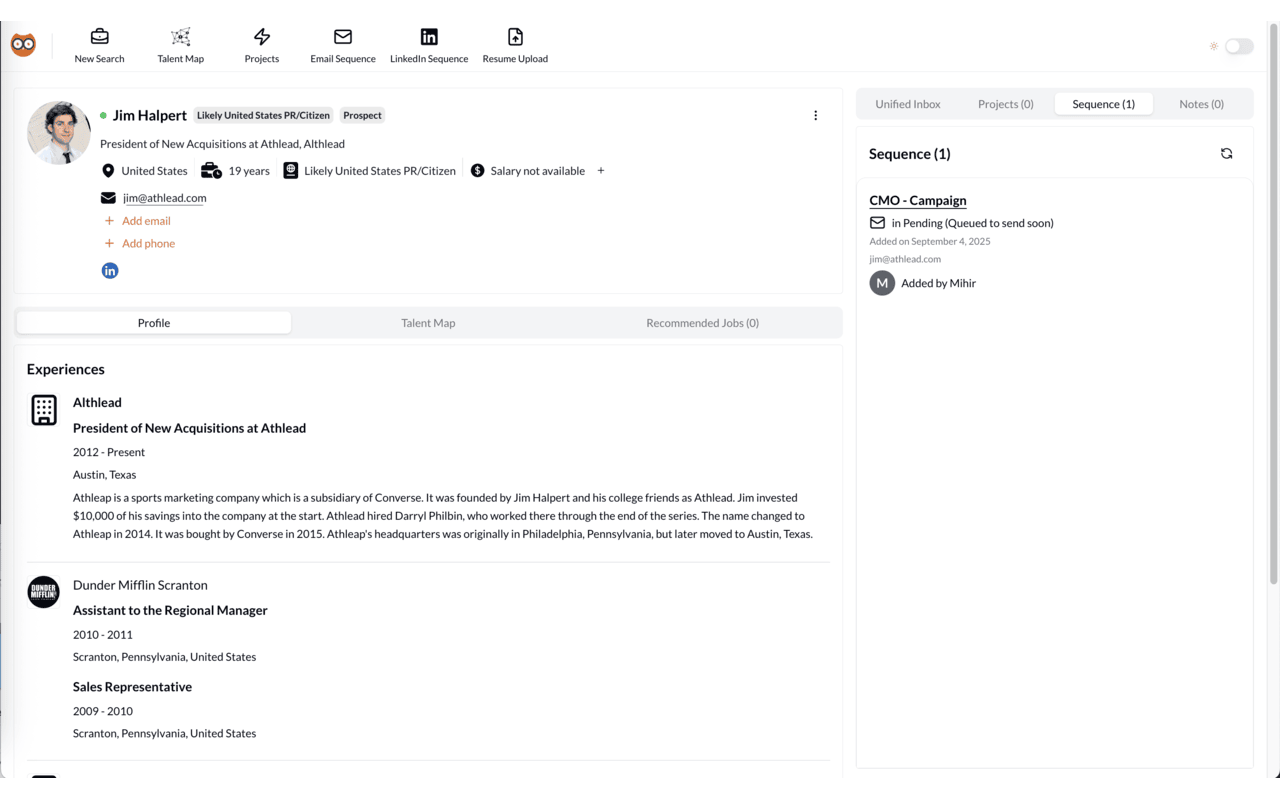Click Add phone
Image resolution: width=1280 pixels, height=800 pixels.
point(140,243)
